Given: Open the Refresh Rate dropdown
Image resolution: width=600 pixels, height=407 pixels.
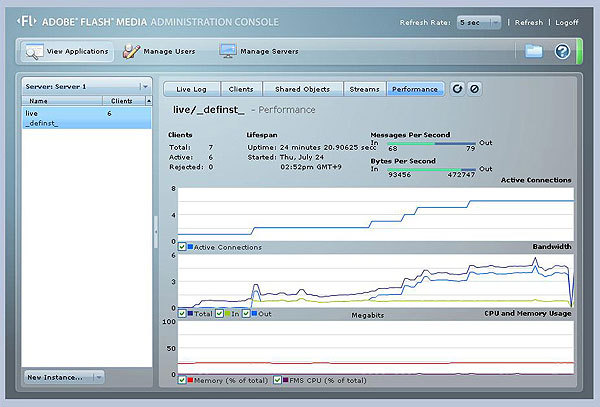Looking at the screenshot, I should pos(479,23).
